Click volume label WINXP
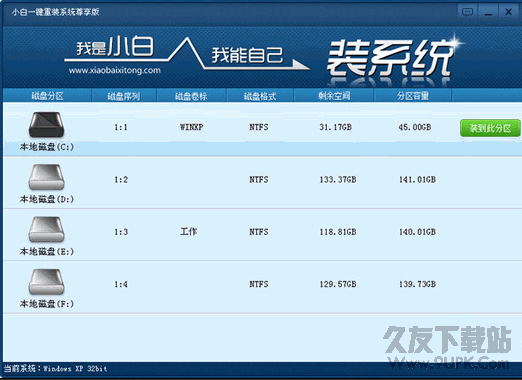 (192, 127)
